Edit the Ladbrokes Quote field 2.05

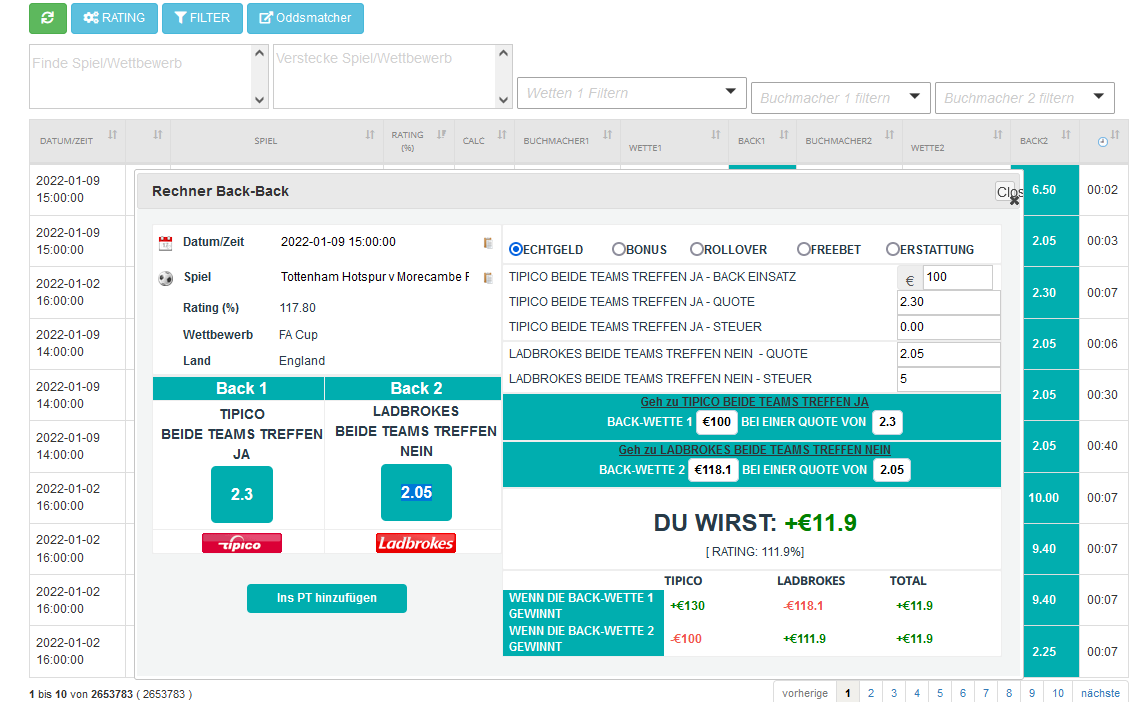(x=948, y=355)
